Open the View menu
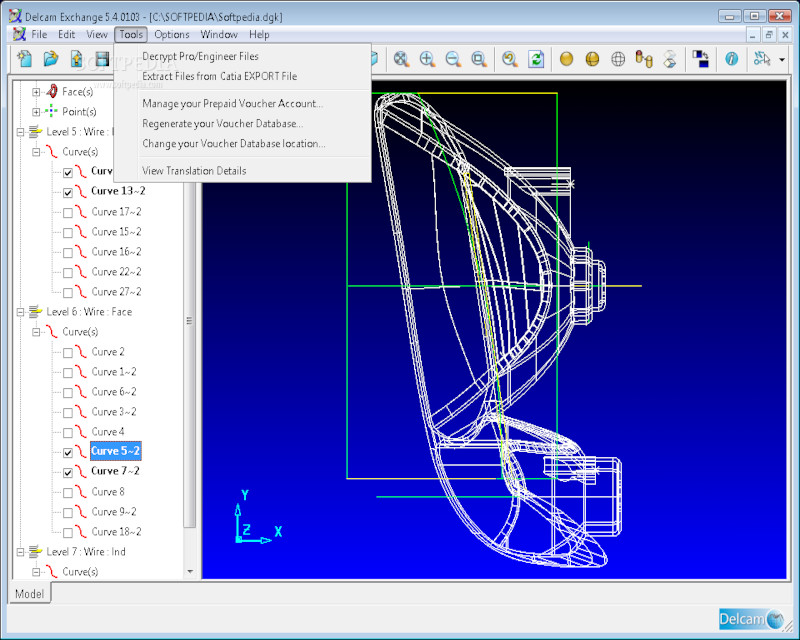 click(x=96, y=35)
